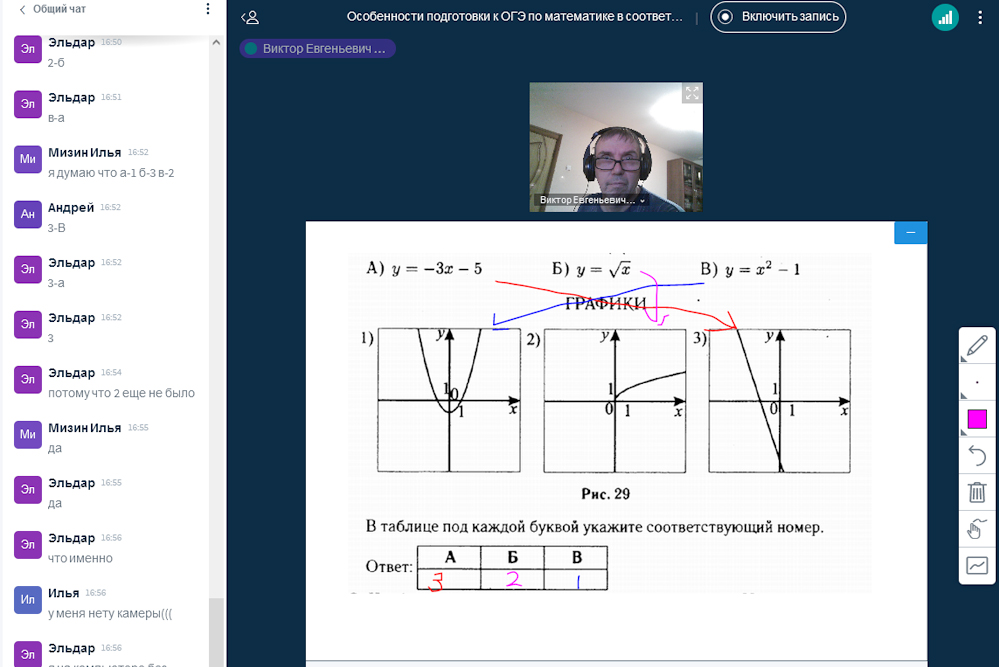The width and height of the screenshot is (1000, 667).
Task: Make the webcam video fullscreen
Action: point(691,93)
